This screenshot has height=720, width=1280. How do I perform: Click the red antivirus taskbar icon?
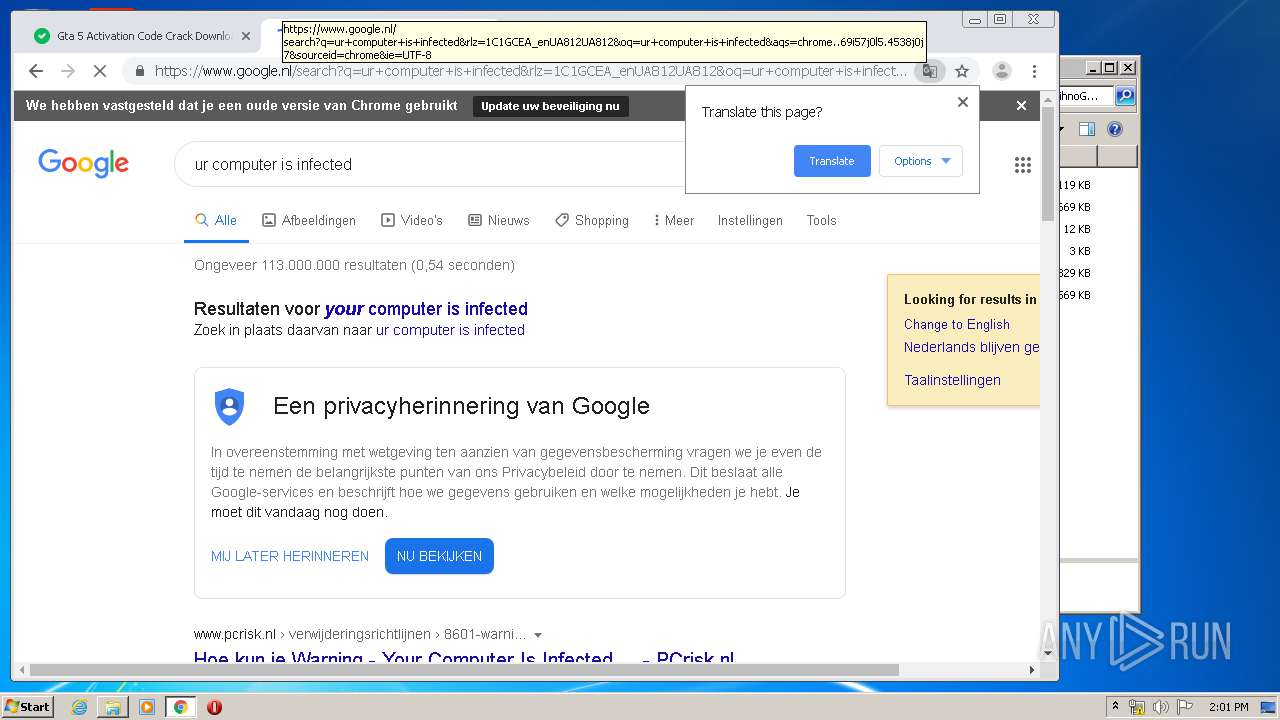pyautogui.click(x=214, y=707)
